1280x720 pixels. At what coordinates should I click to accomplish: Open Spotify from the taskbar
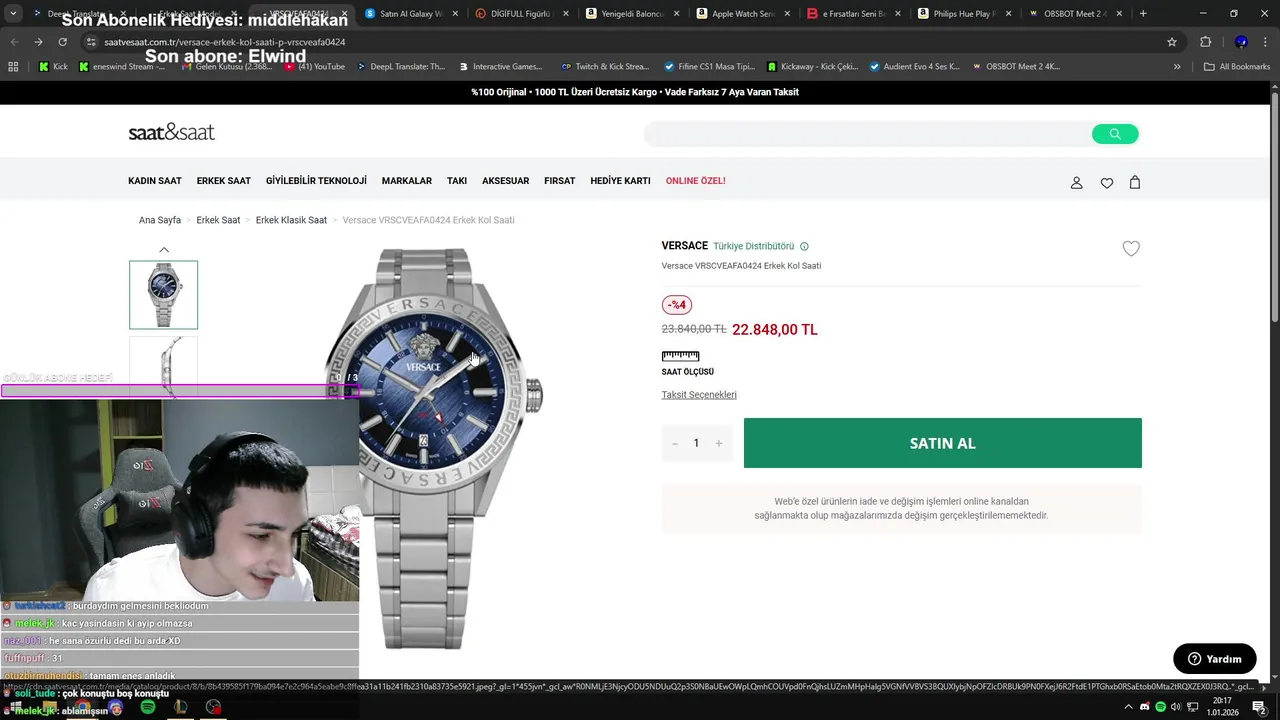148,707
